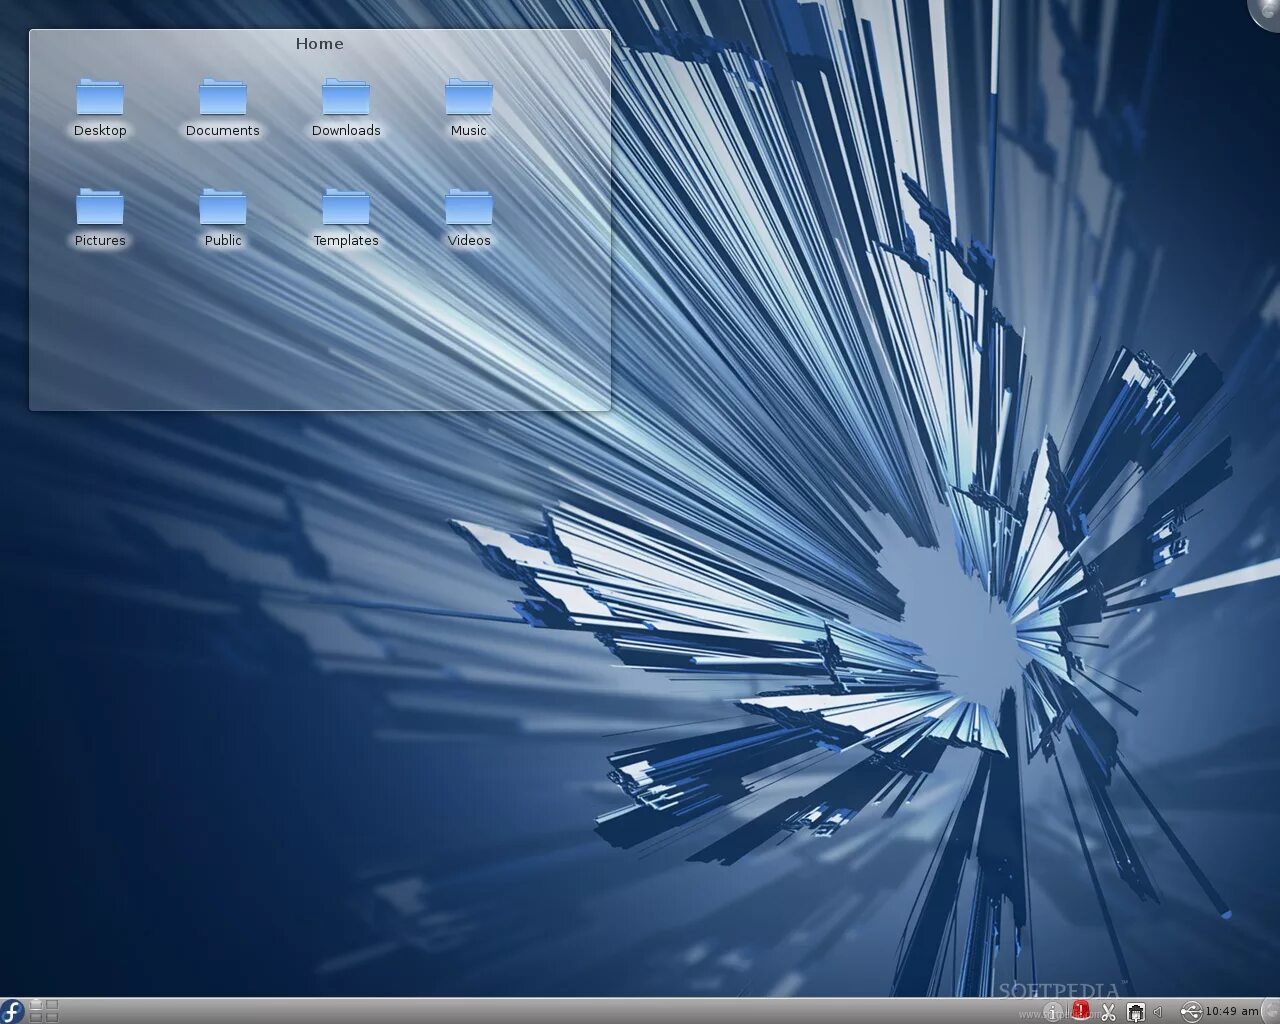
Task: Click the Home folder view title
Action: [319, 43]
